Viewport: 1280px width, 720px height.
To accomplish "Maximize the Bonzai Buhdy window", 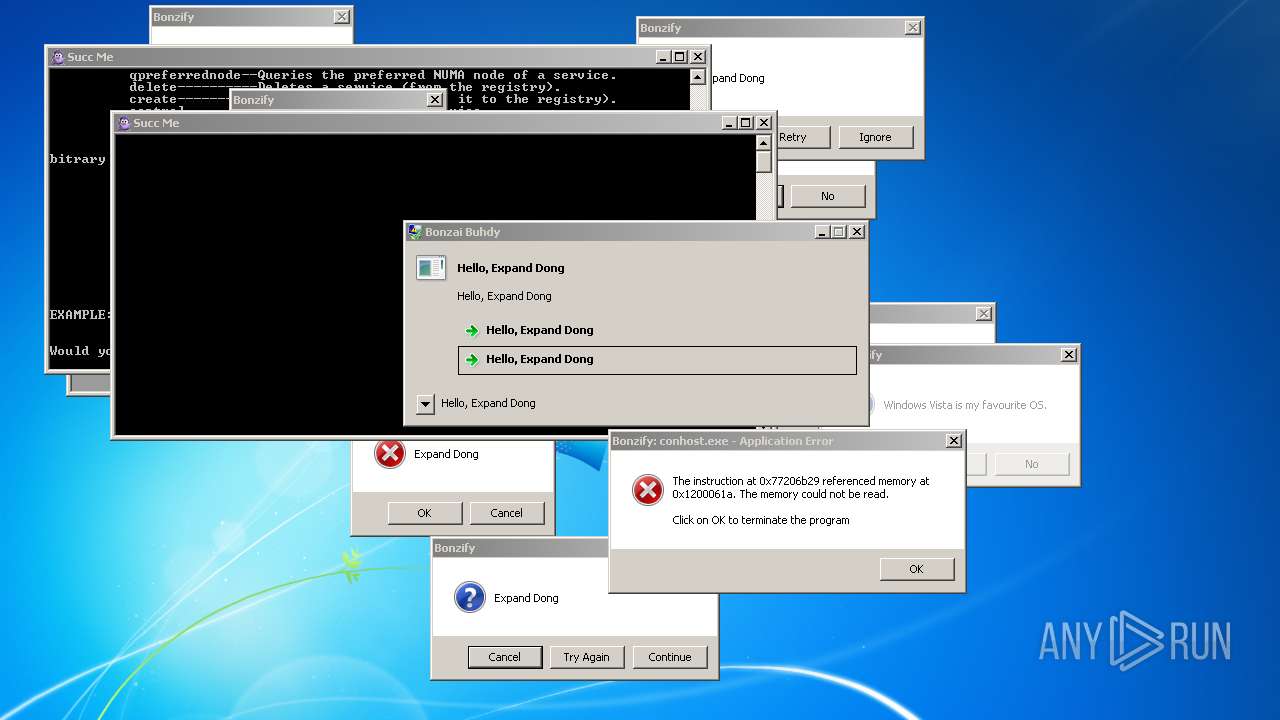I will tap(839, 232).
